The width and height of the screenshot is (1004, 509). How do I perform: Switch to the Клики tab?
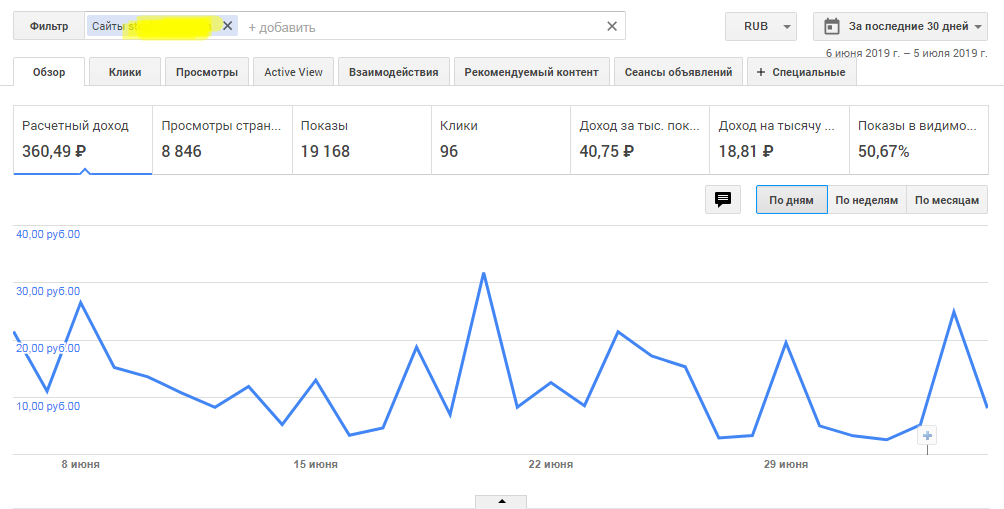click(x=125, y=72)
